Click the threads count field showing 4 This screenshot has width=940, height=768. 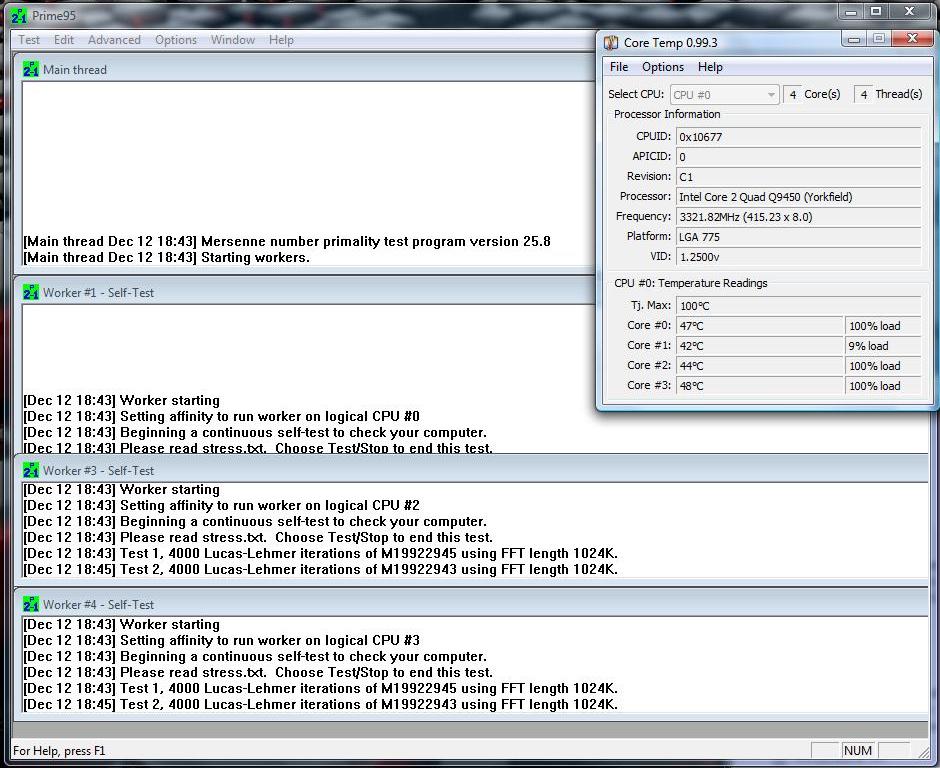point(863,95)
